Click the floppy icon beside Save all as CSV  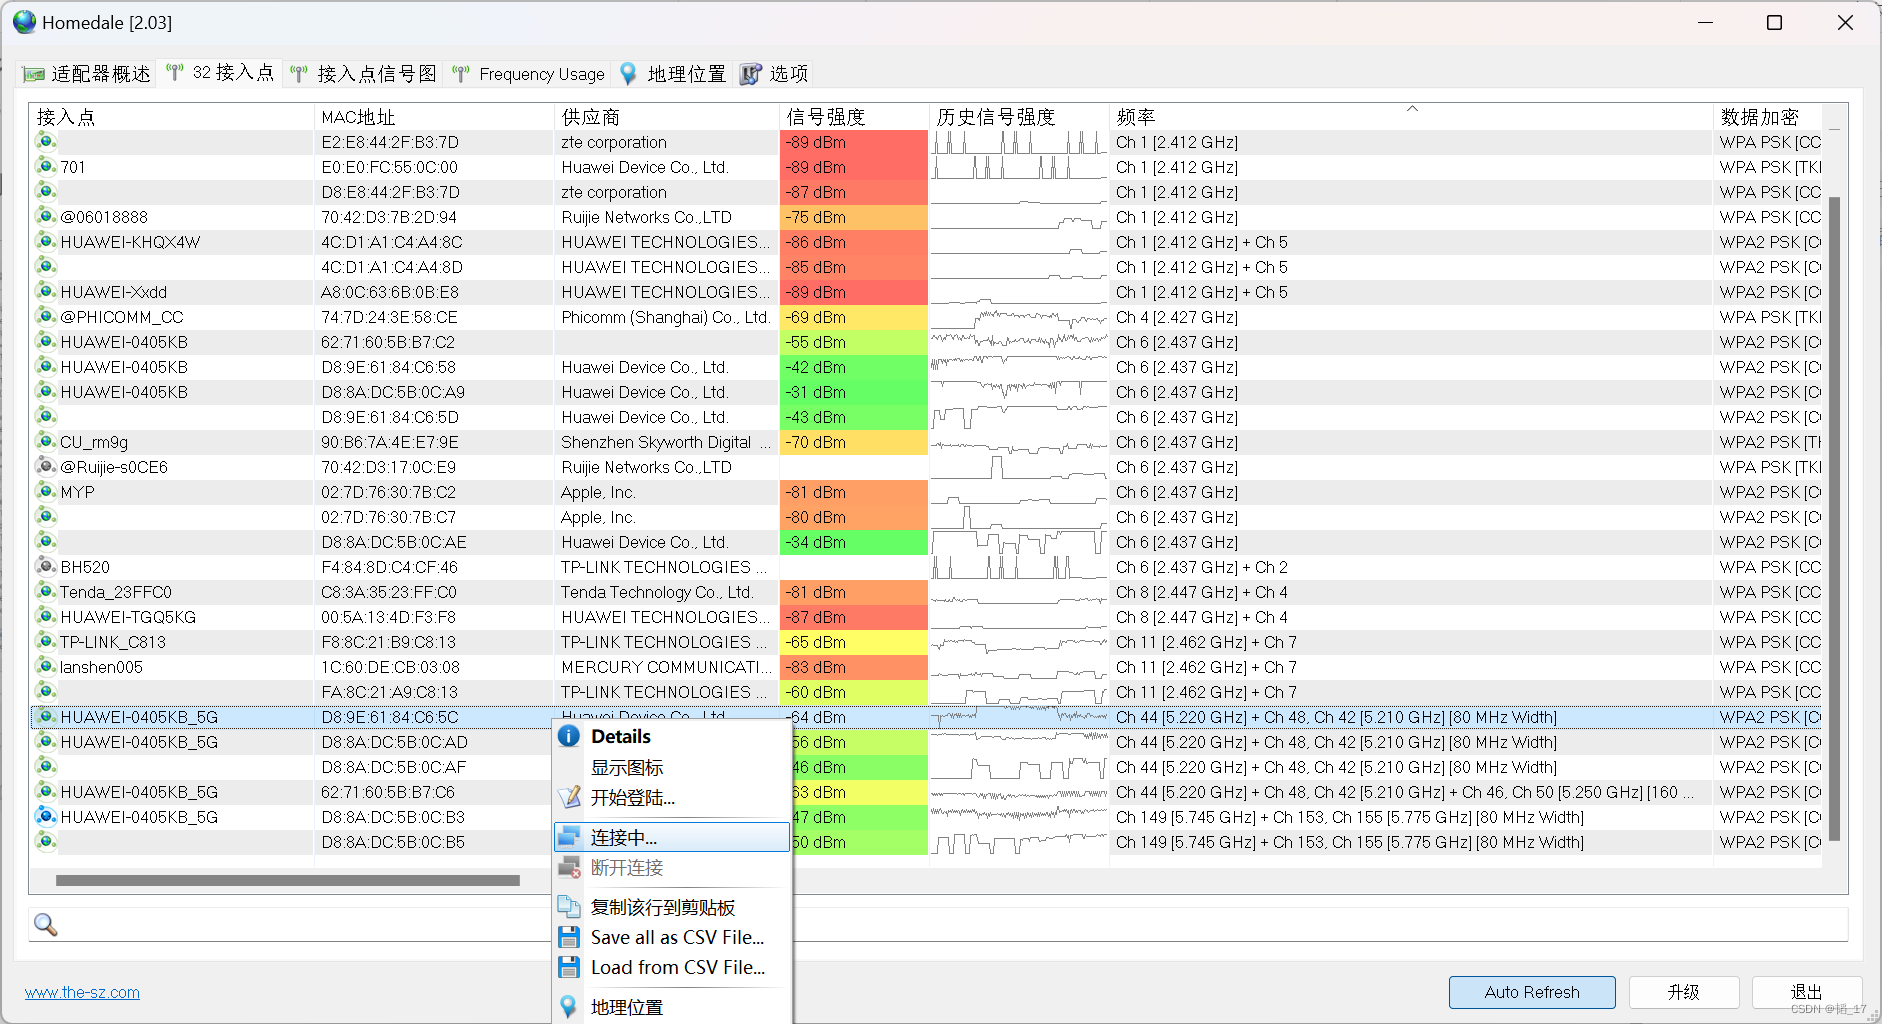pyautogui.click(x=569, y=937)
